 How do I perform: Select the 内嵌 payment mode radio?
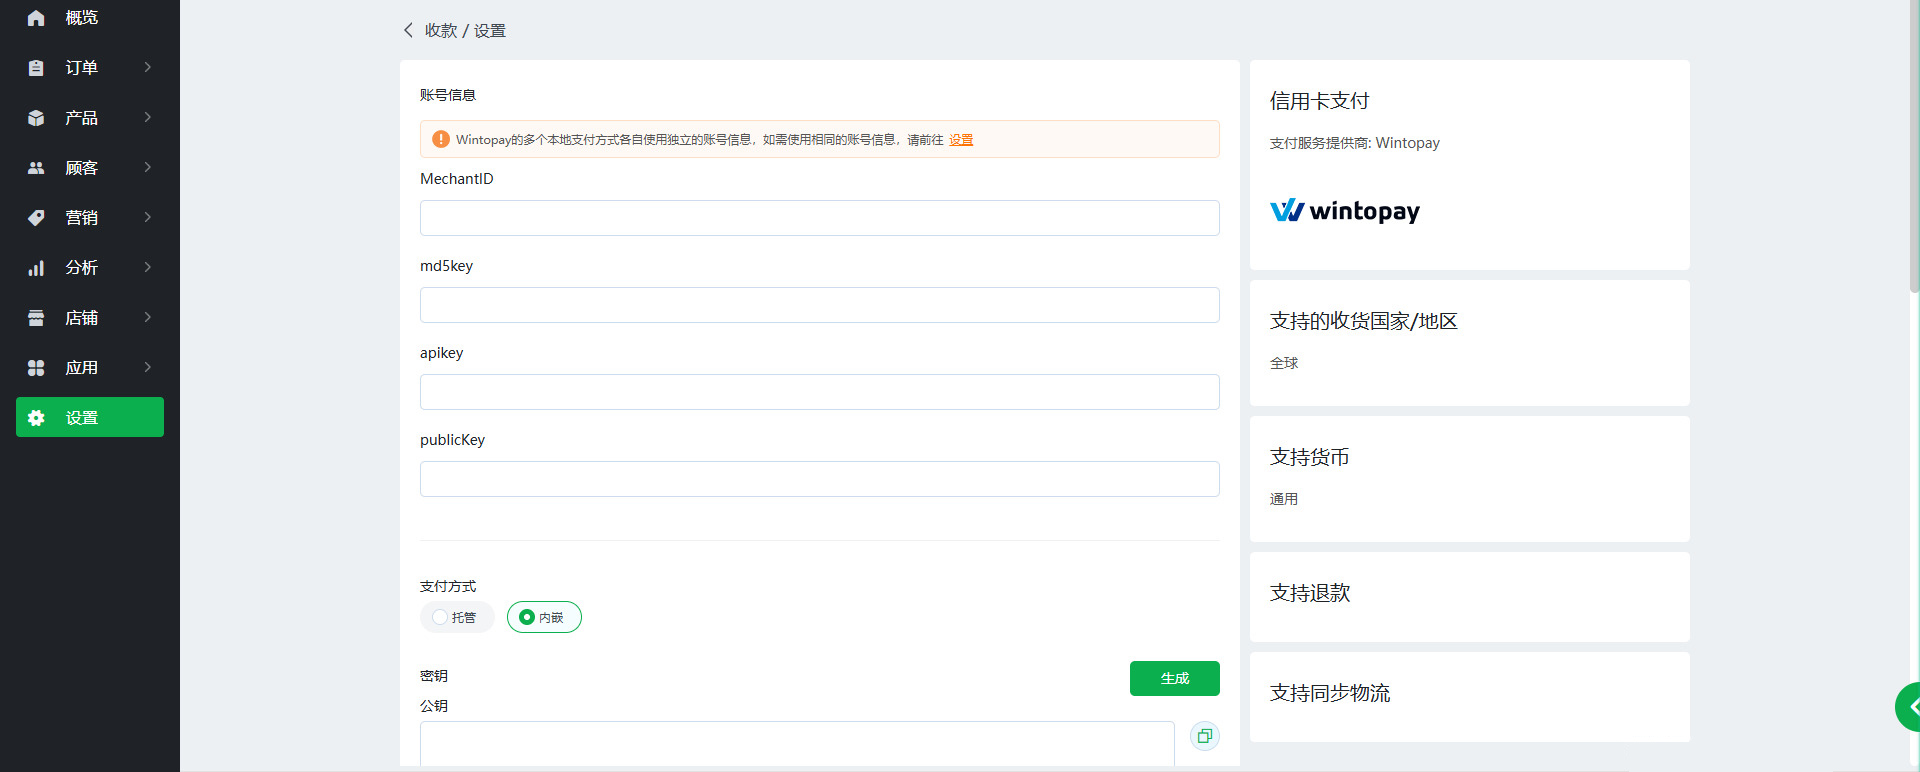click(527, 618)
